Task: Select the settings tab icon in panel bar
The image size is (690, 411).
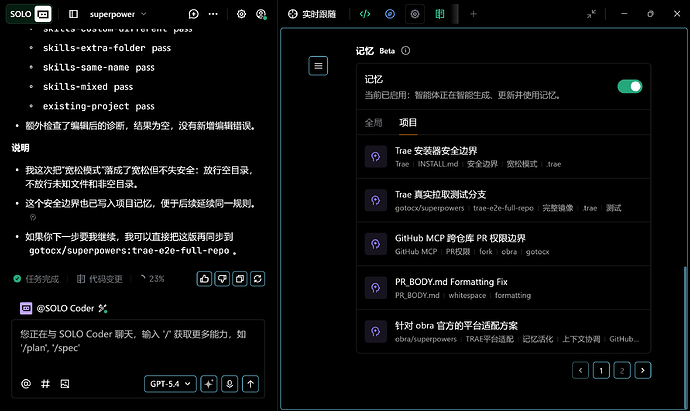Action: [x=415, y=14]
